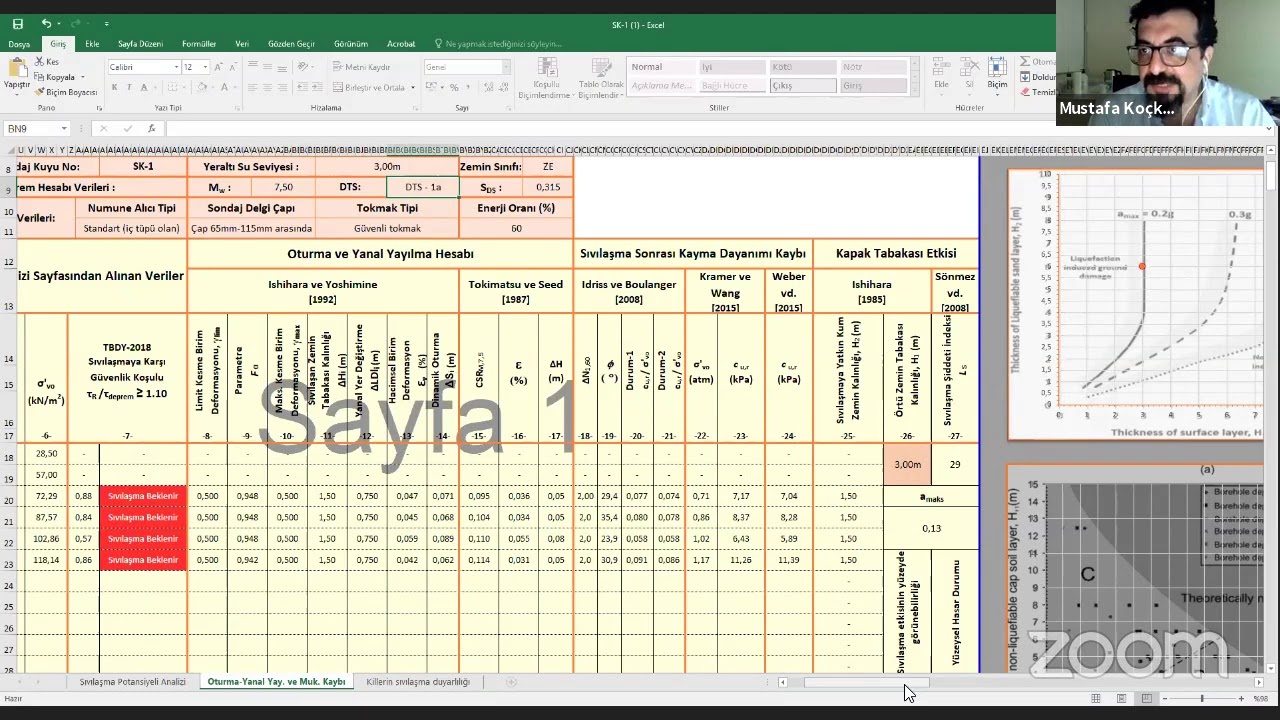Click increase decimal icon

point(487,87)
